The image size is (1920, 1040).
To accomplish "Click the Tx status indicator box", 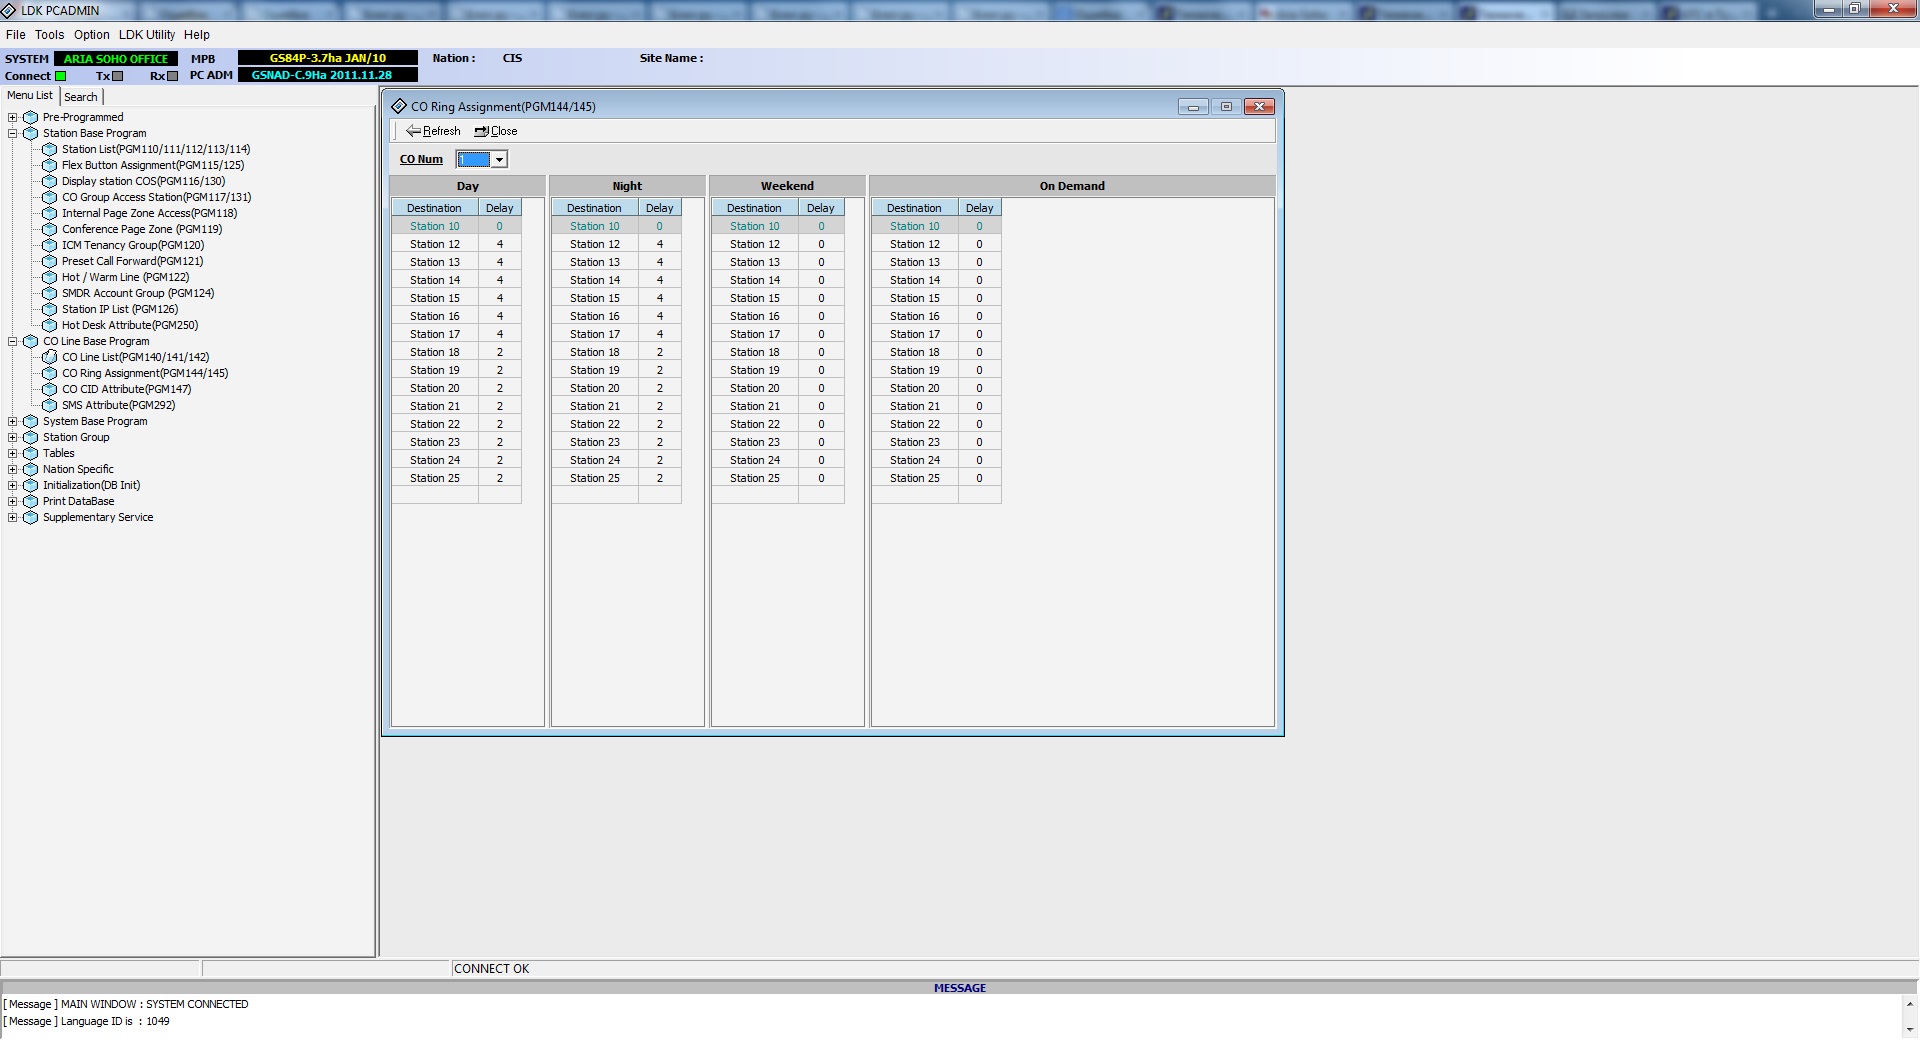I will [x=118, y=76].
